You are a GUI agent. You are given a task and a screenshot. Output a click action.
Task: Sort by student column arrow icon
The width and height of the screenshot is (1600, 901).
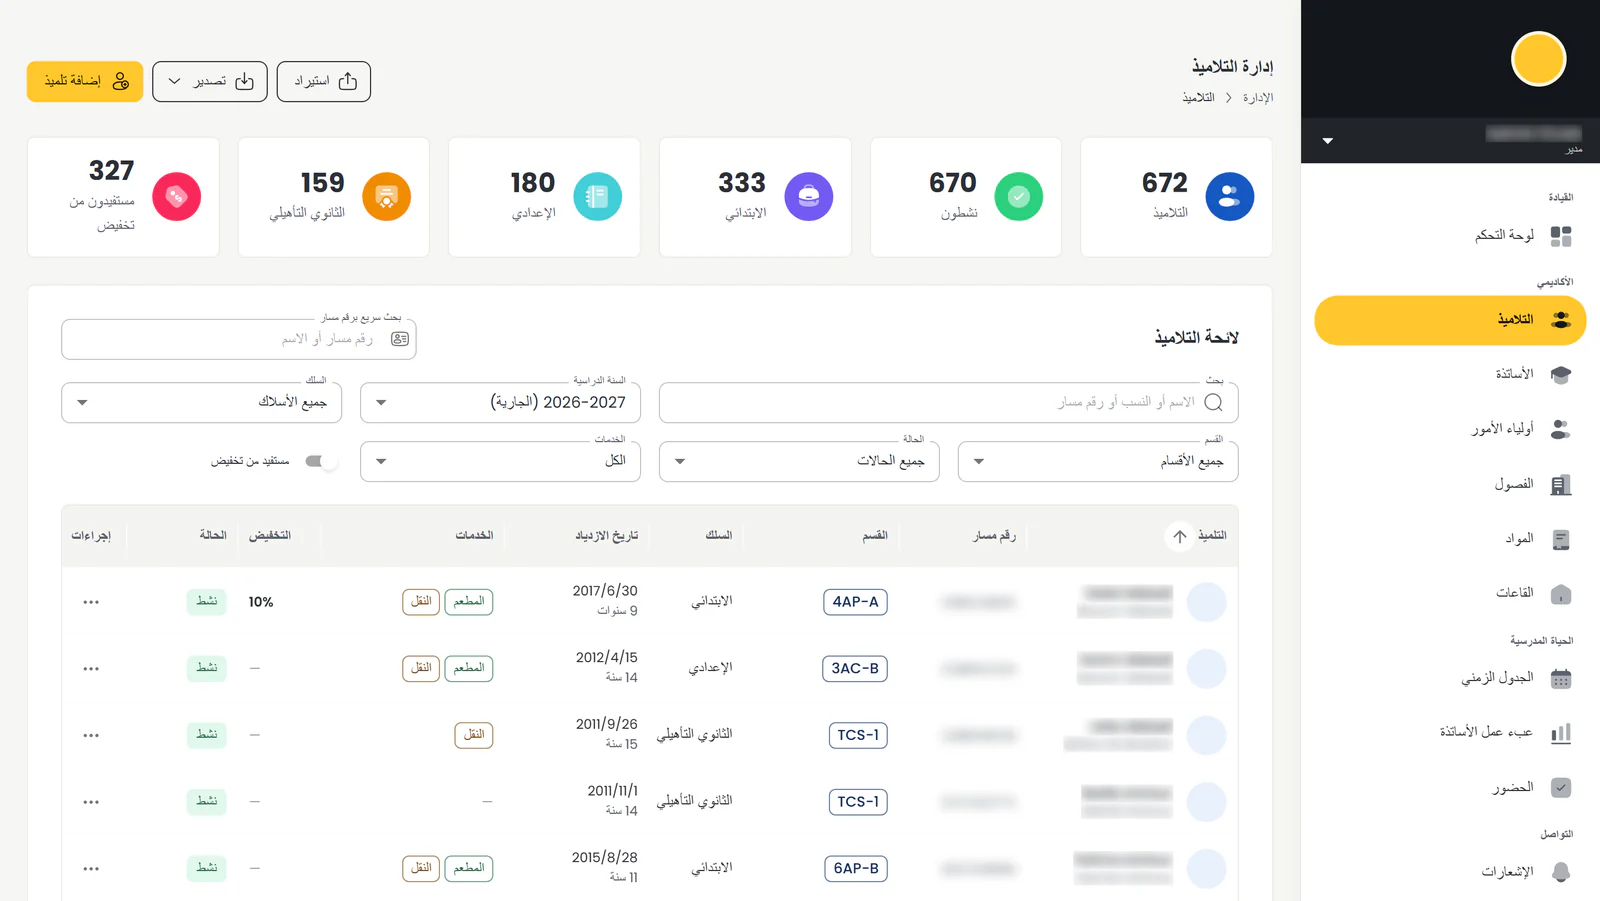[1180, 536]
